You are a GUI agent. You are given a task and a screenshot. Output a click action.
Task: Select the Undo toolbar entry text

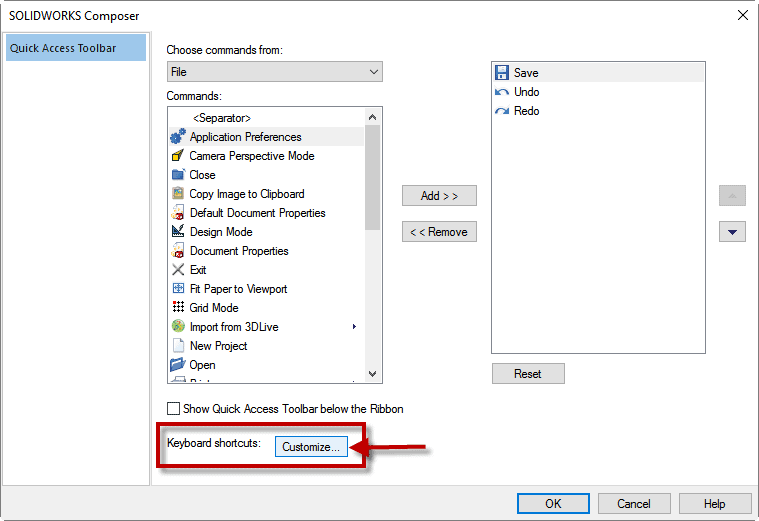(527, 92)
